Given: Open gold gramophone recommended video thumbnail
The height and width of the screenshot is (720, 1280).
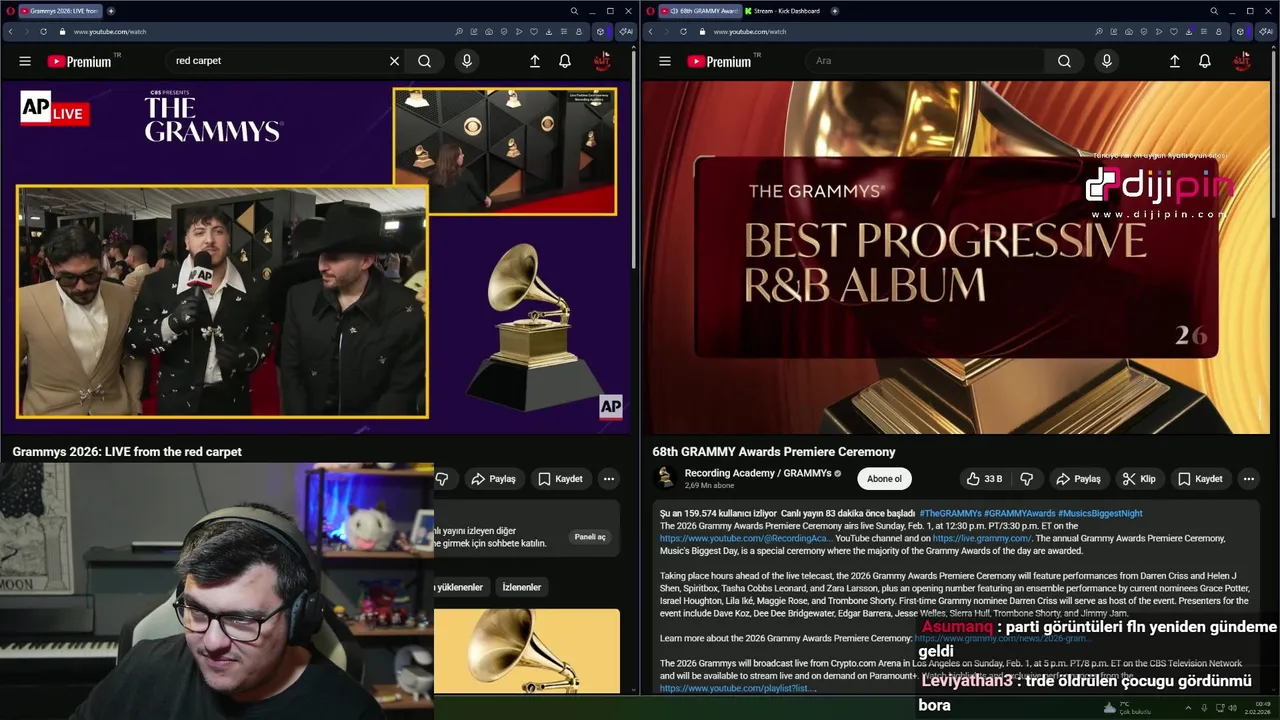Looking at the screenshot, I should (x=527, y=650).
